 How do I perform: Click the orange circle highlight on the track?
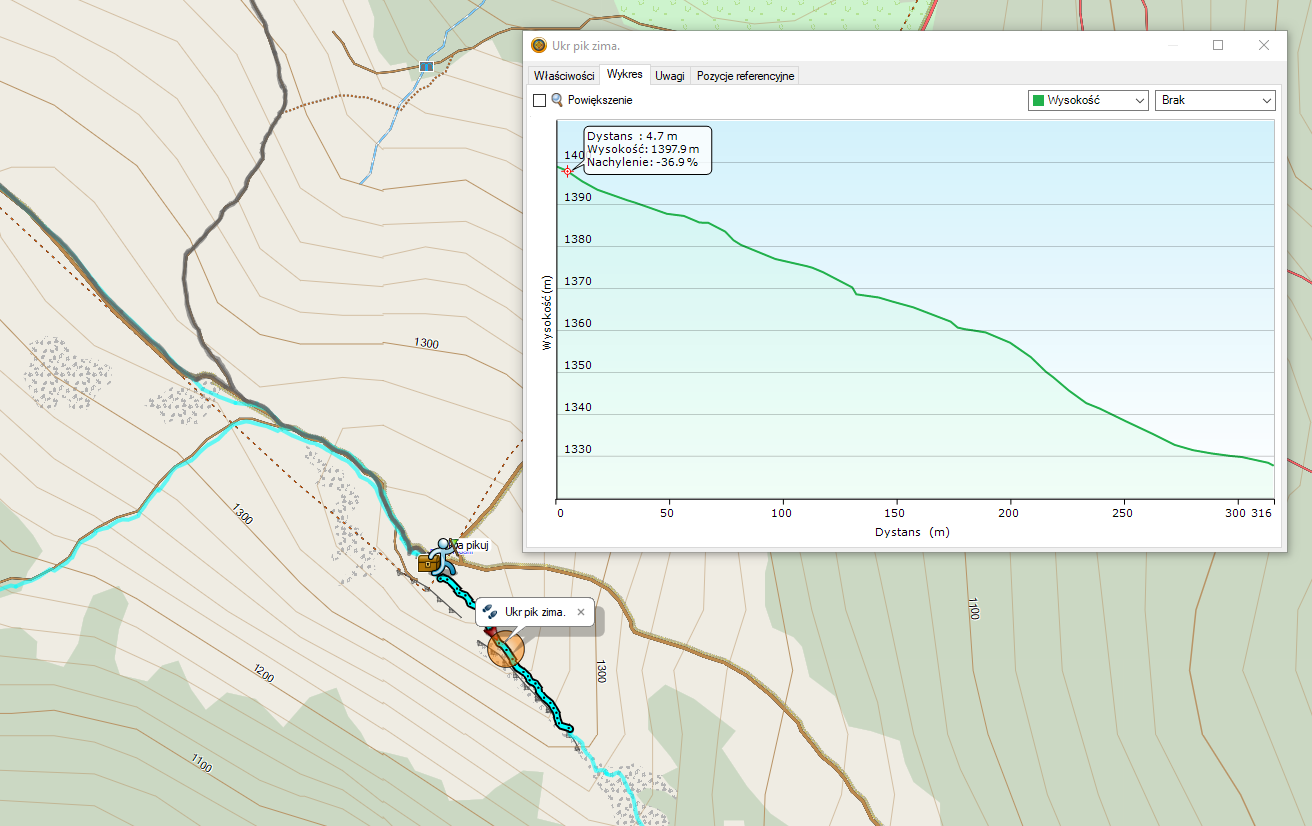[x=506, y=650]
